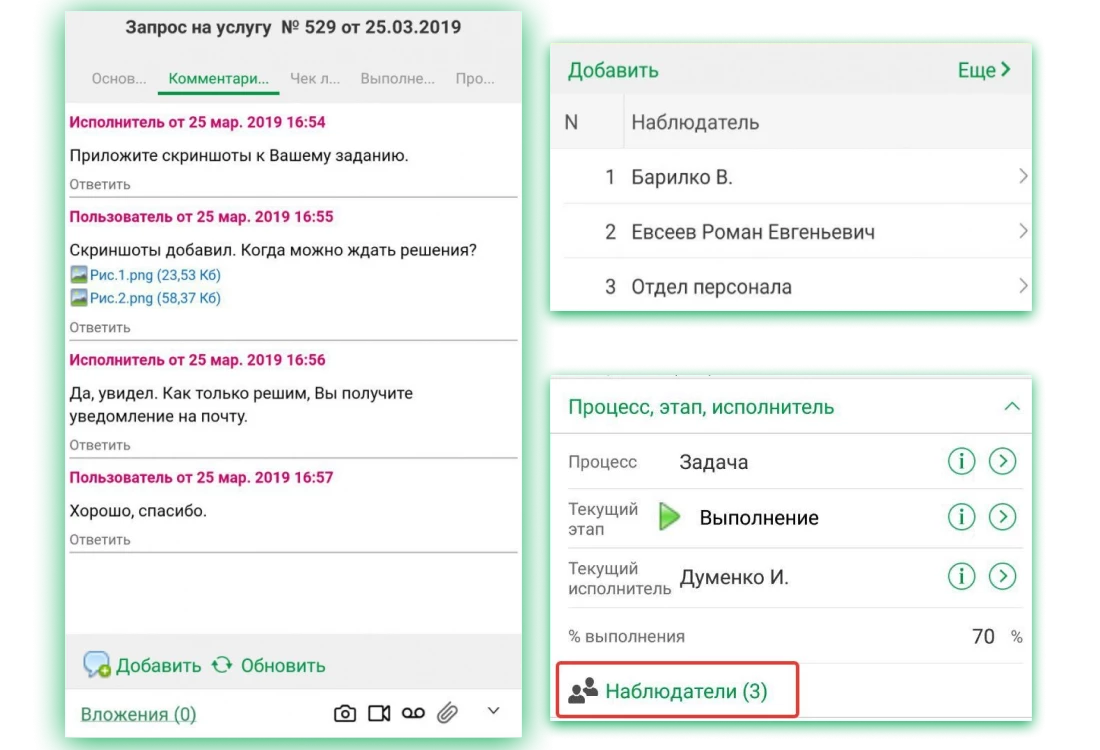Image resolution: width=1100 pixels, height=750 pixels.
Task: Click Добавить comment button
Action: [x=142, y=665]
